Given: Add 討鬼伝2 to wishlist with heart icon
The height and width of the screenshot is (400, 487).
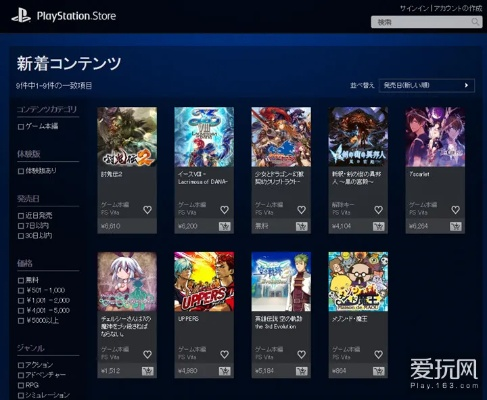Looking at the screenshot, I should click(x=147, y=210).
